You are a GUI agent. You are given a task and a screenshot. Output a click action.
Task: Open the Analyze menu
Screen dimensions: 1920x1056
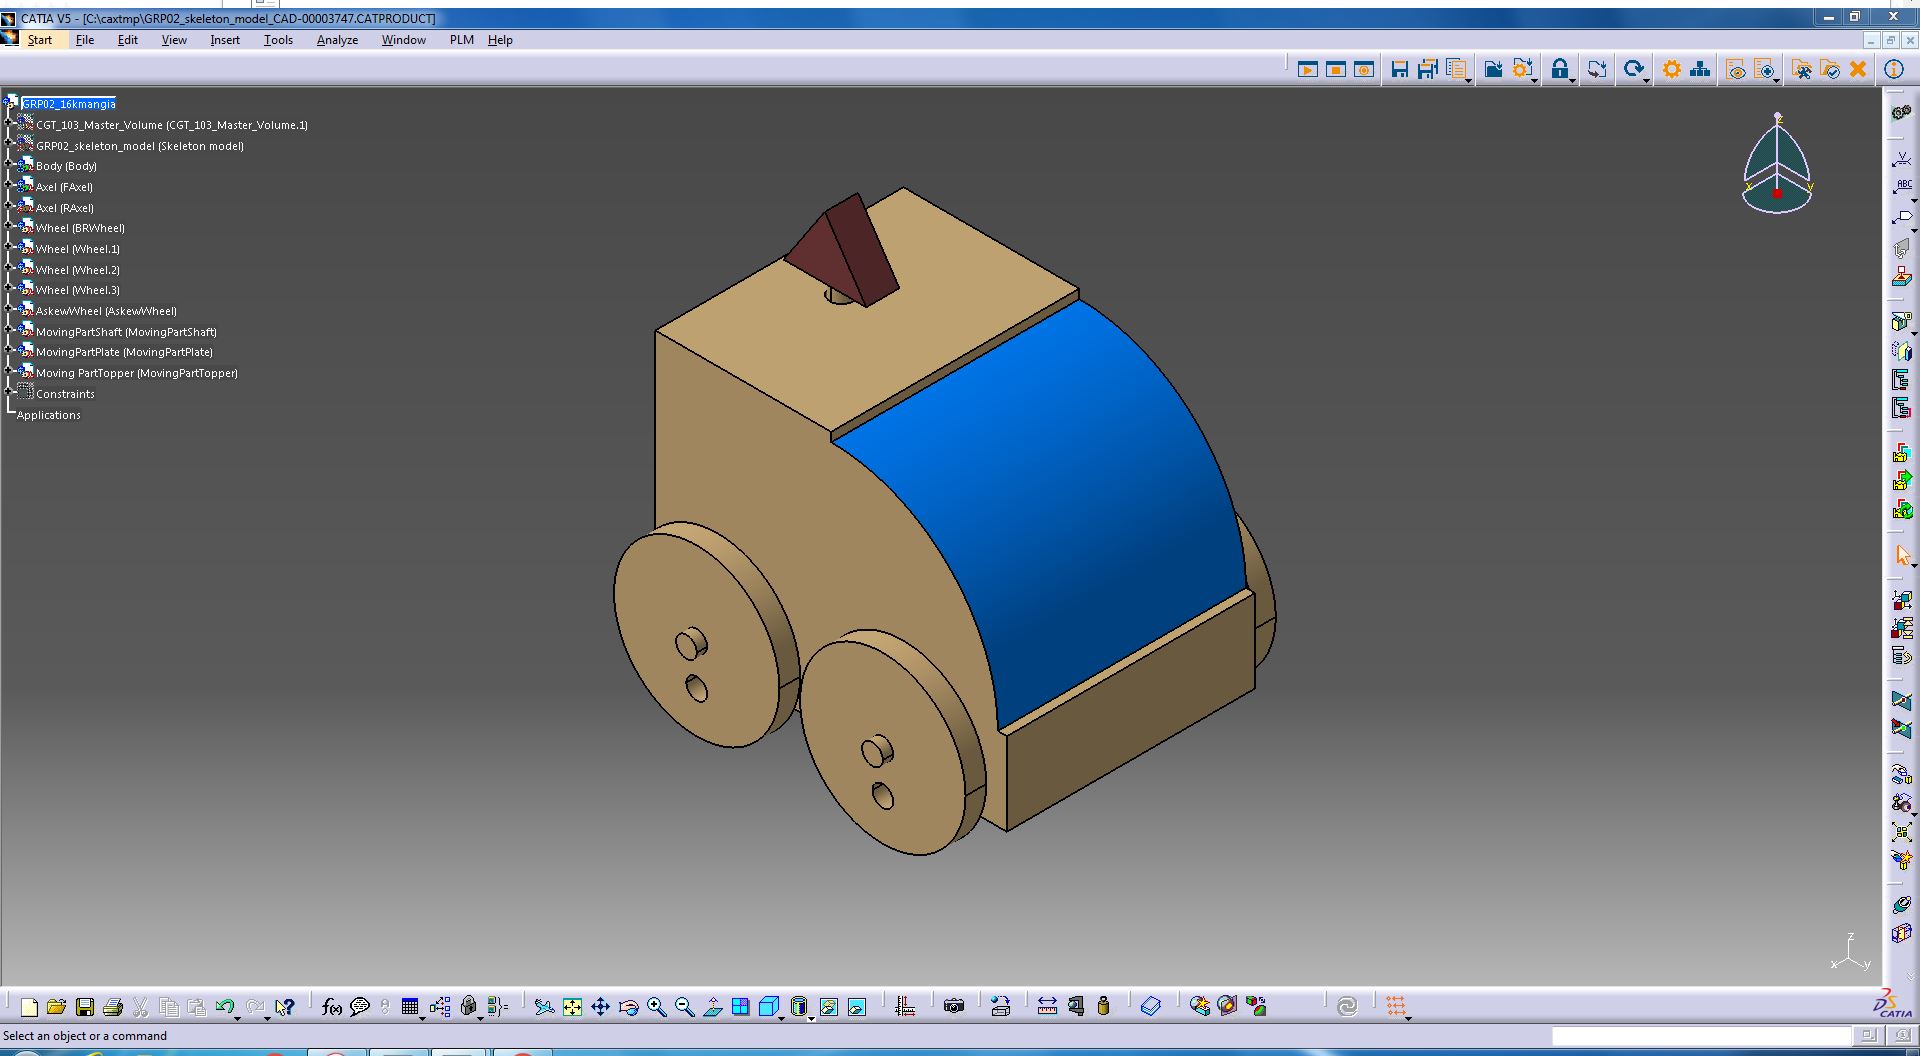[337, 40]
